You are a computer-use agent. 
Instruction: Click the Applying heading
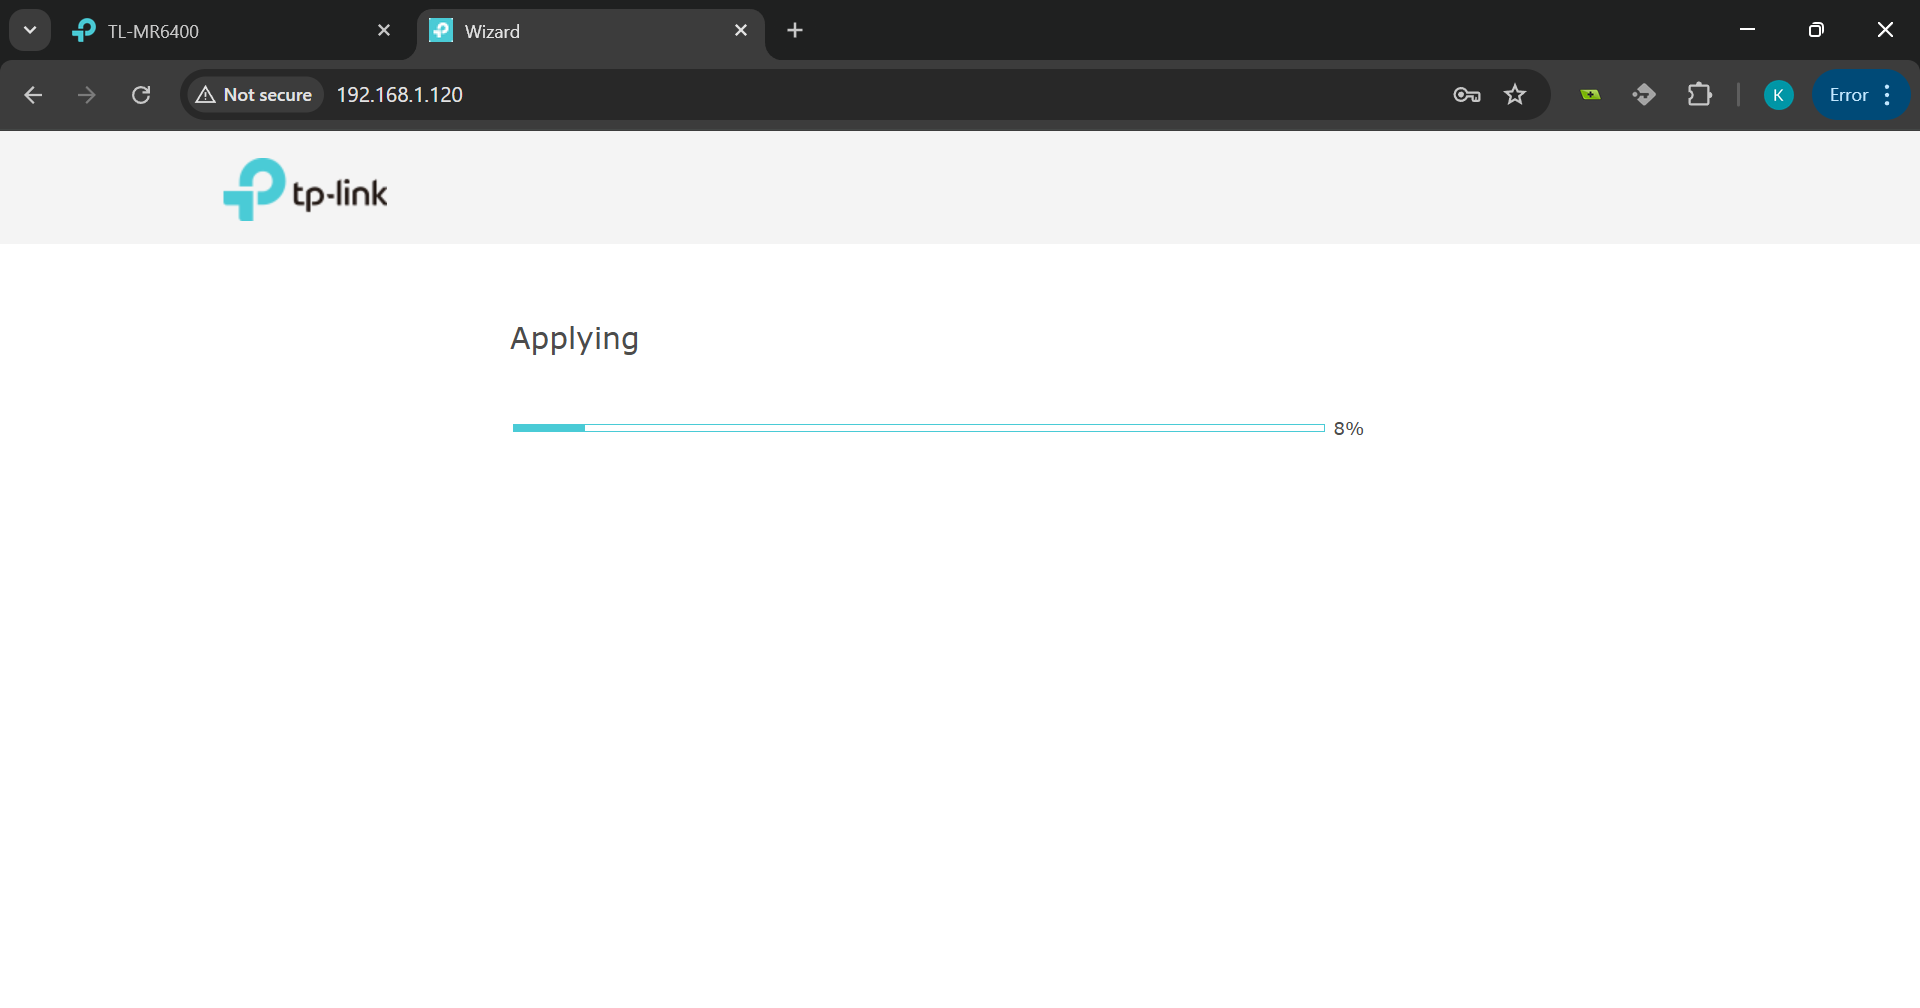(x=574, y=340)
